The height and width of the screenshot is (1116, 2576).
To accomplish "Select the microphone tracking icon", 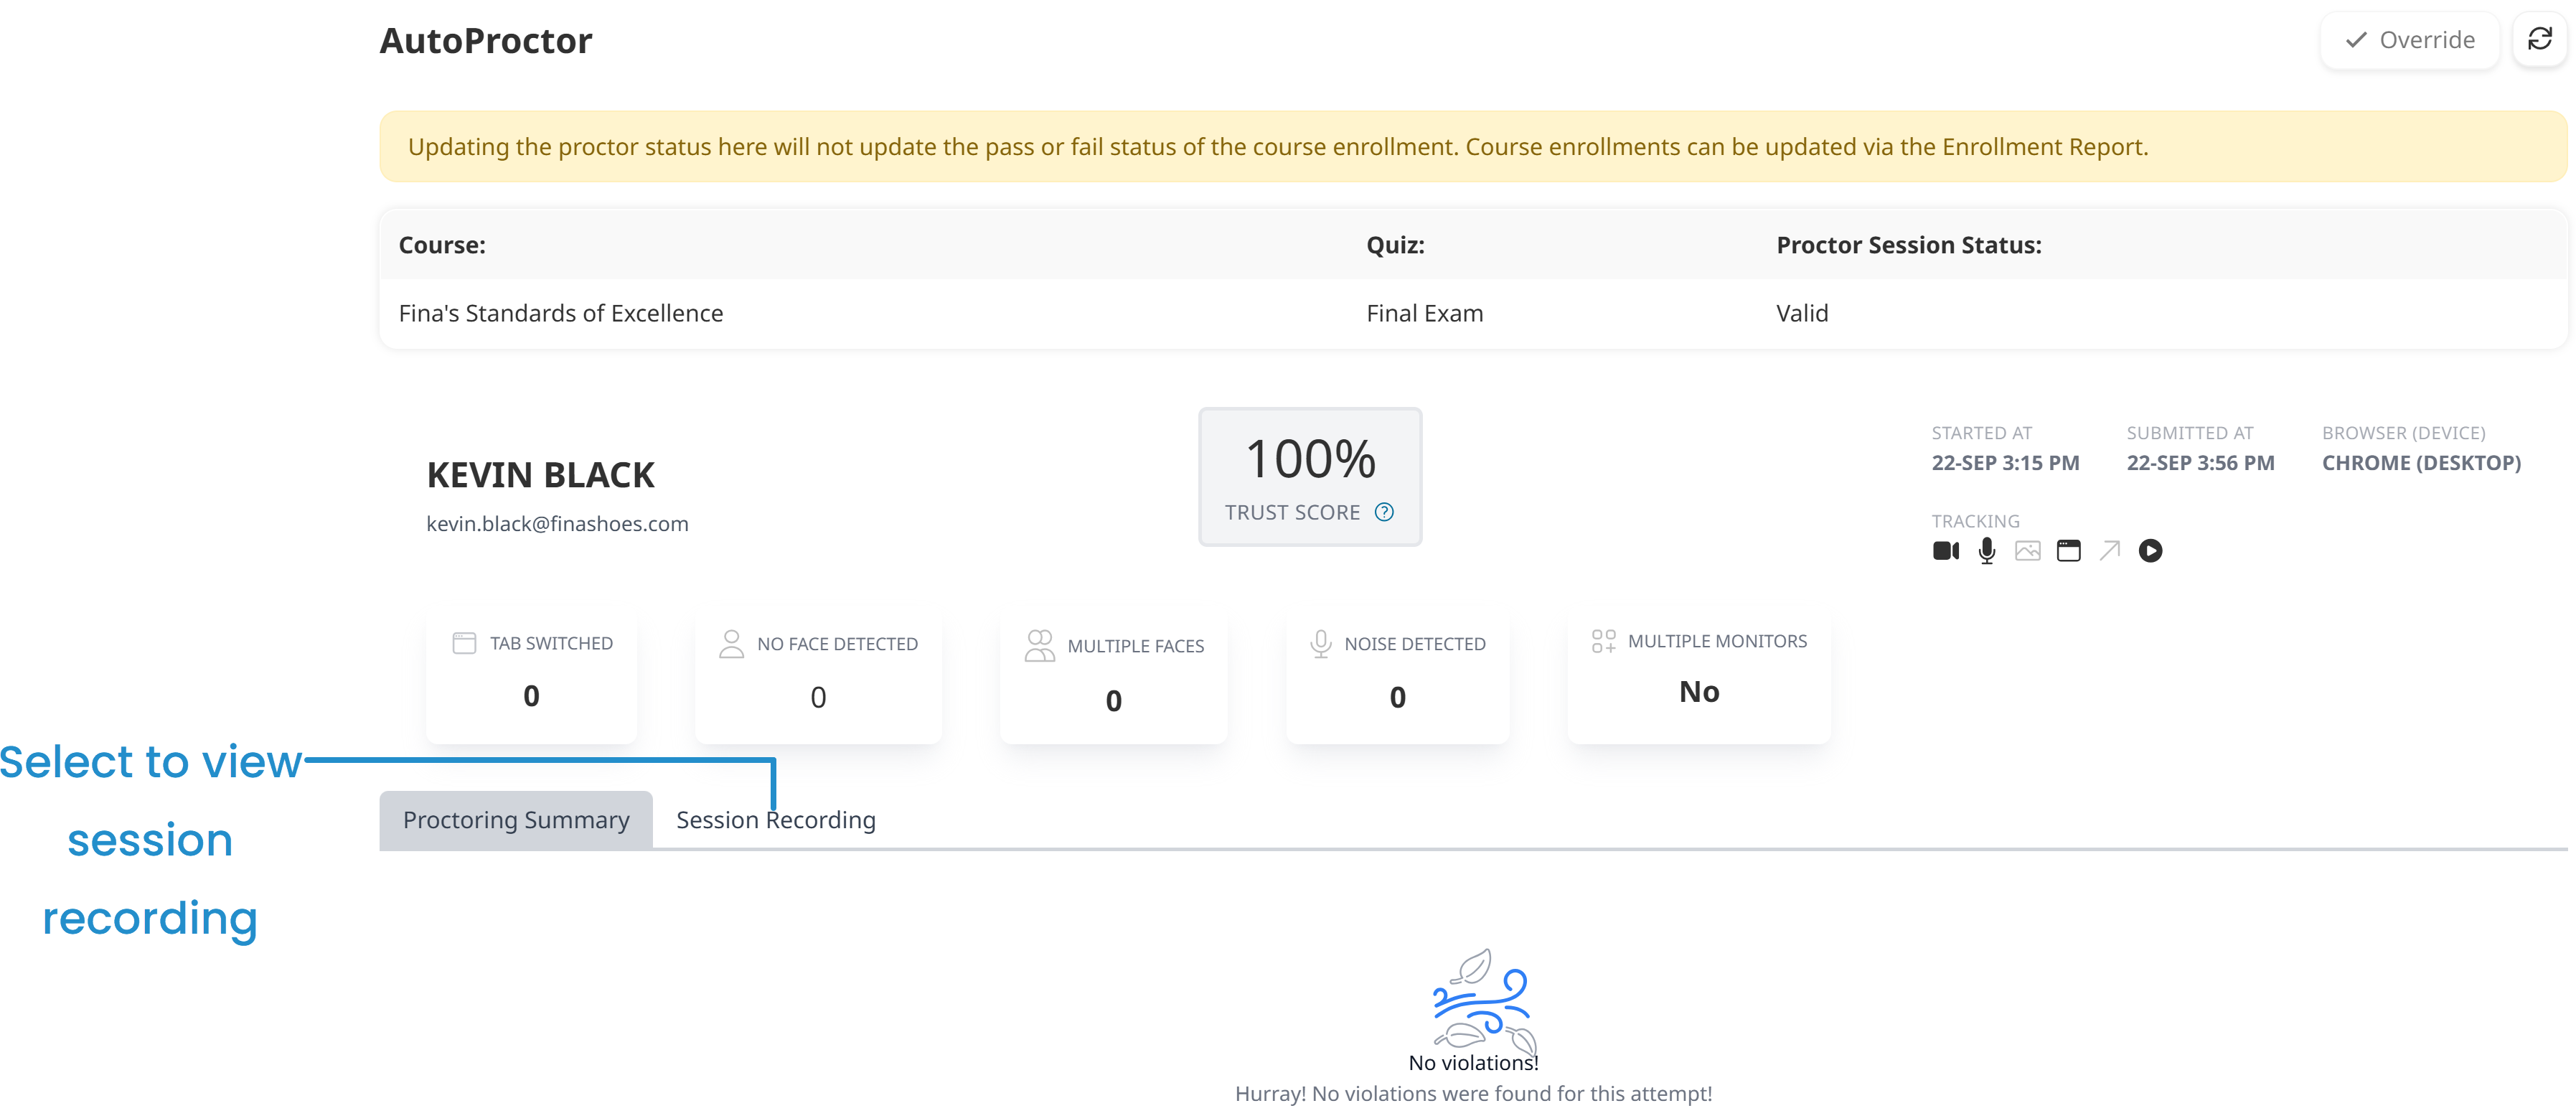I will click(1987, 550).
